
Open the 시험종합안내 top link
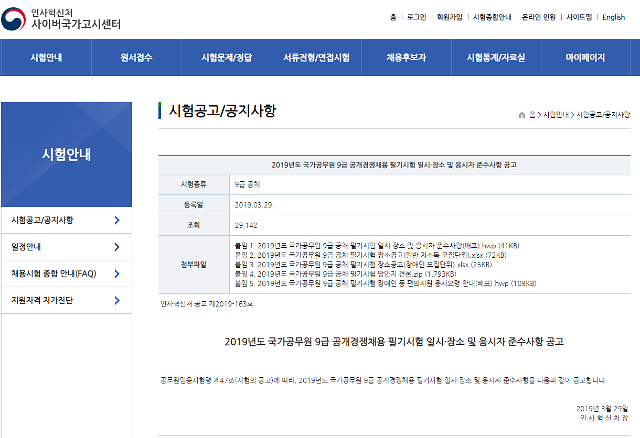[491, 17]
